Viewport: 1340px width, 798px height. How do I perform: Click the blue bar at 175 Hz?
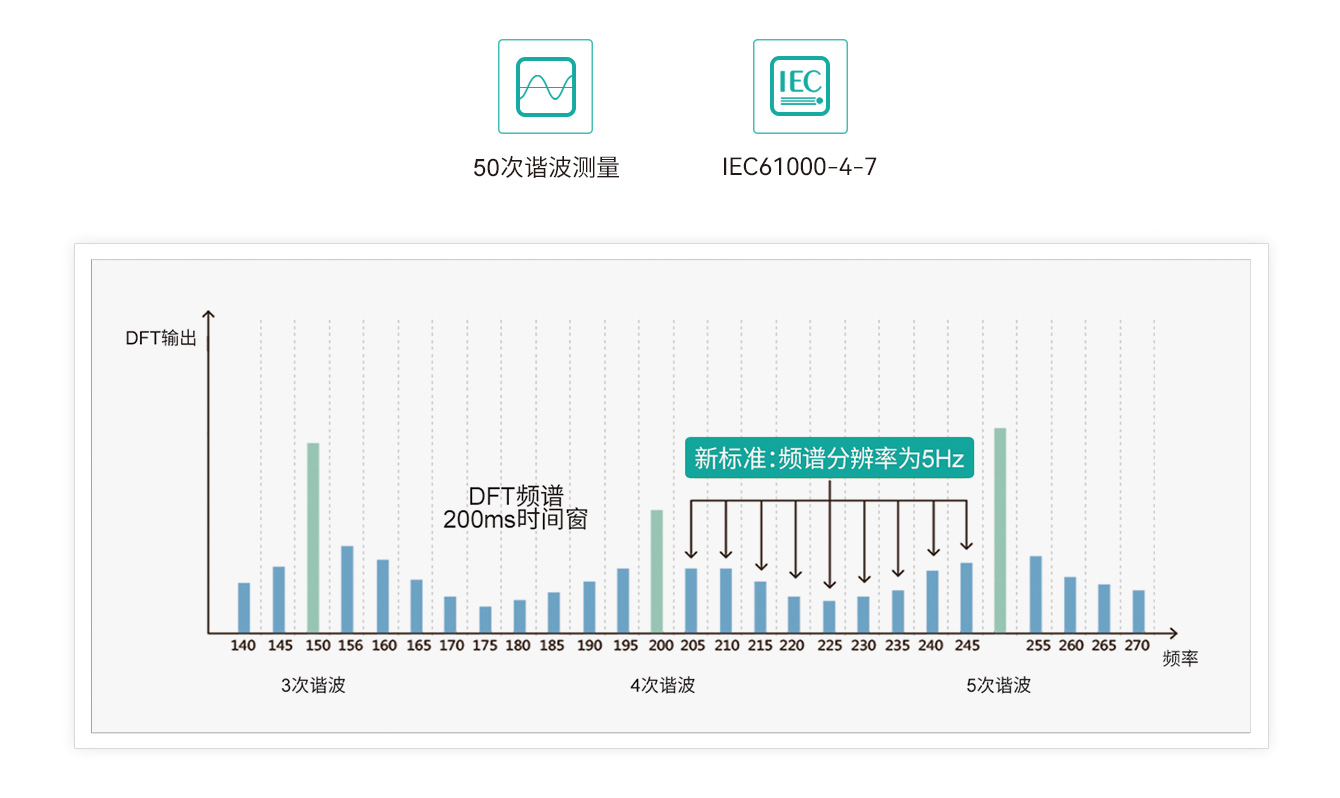485,619
